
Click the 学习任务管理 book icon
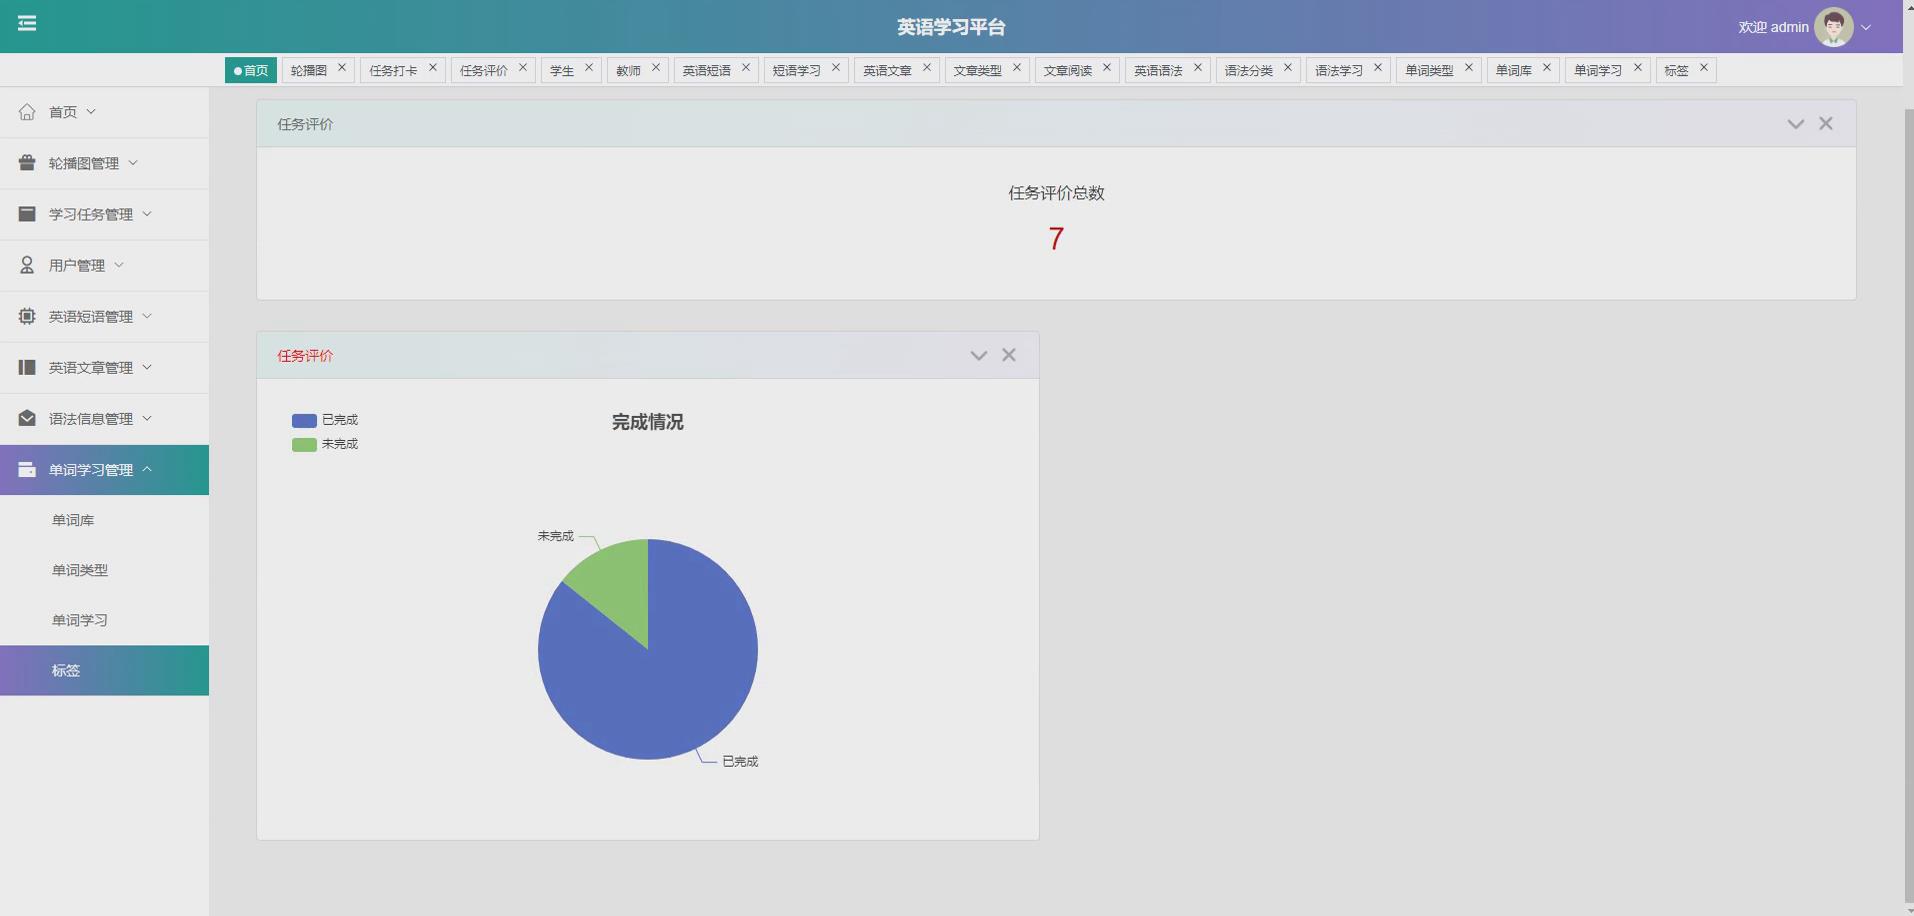[26, 214]
